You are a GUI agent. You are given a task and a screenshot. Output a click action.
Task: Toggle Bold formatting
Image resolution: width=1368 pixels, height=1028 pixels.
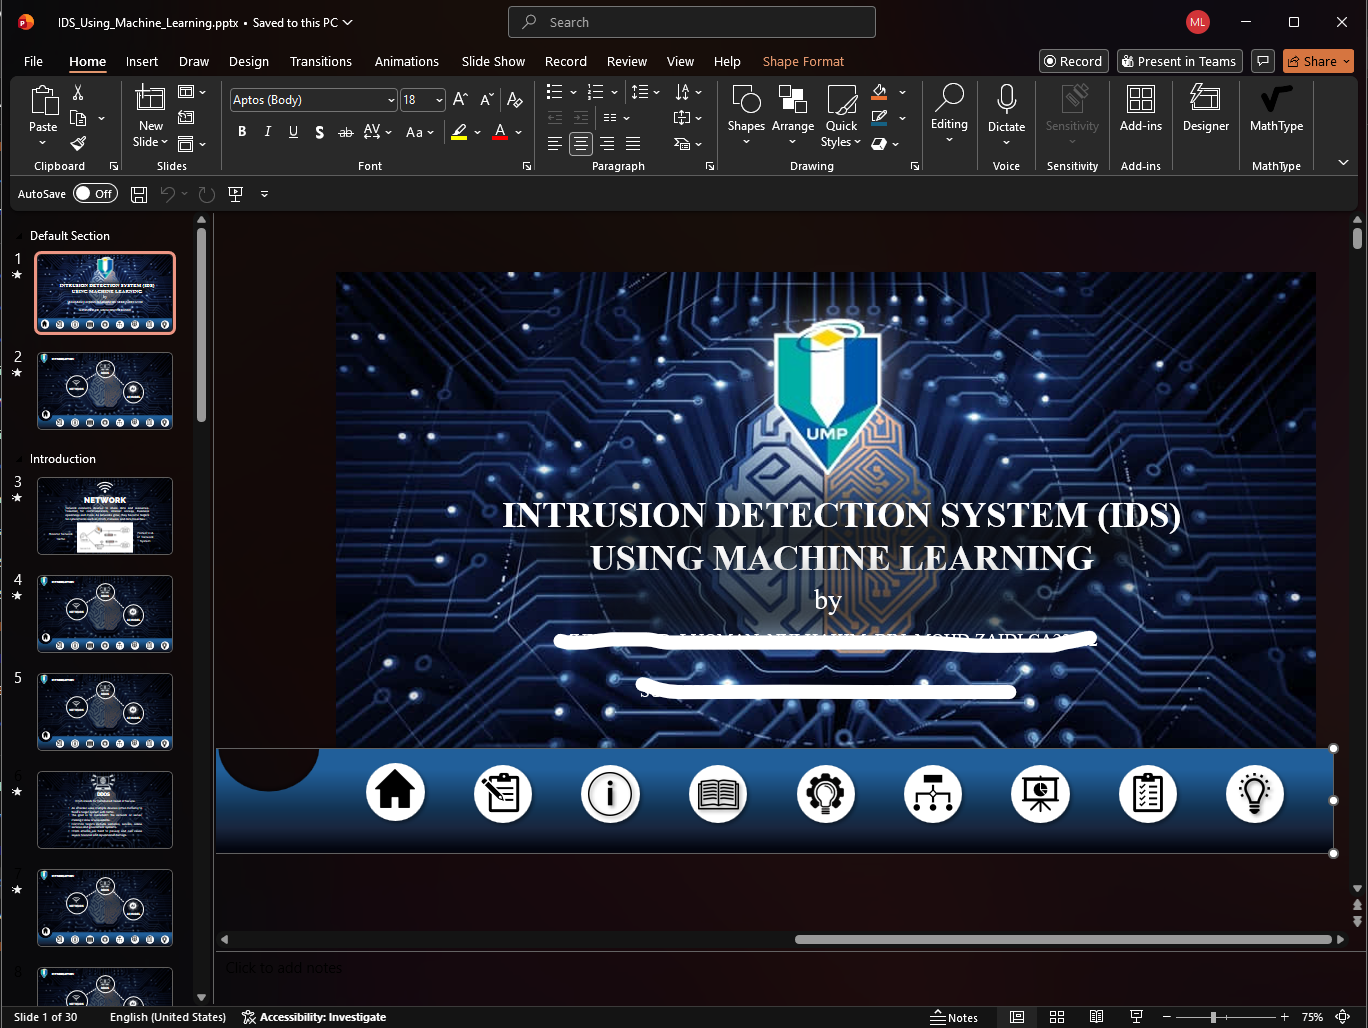[x=242, y=132]
